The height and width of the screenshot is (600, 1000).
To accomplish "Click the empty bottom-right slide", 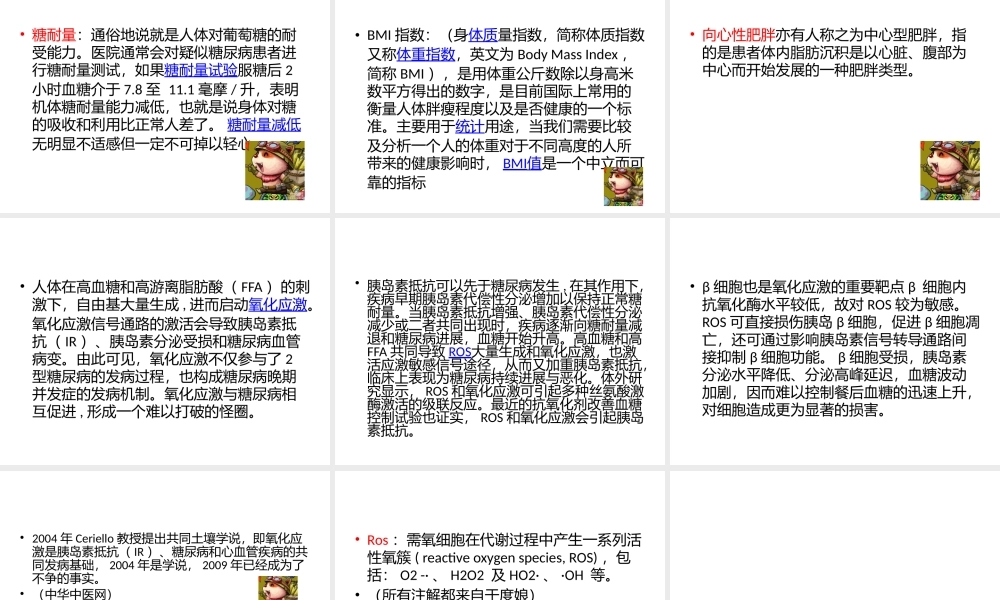I will (833, 535).
